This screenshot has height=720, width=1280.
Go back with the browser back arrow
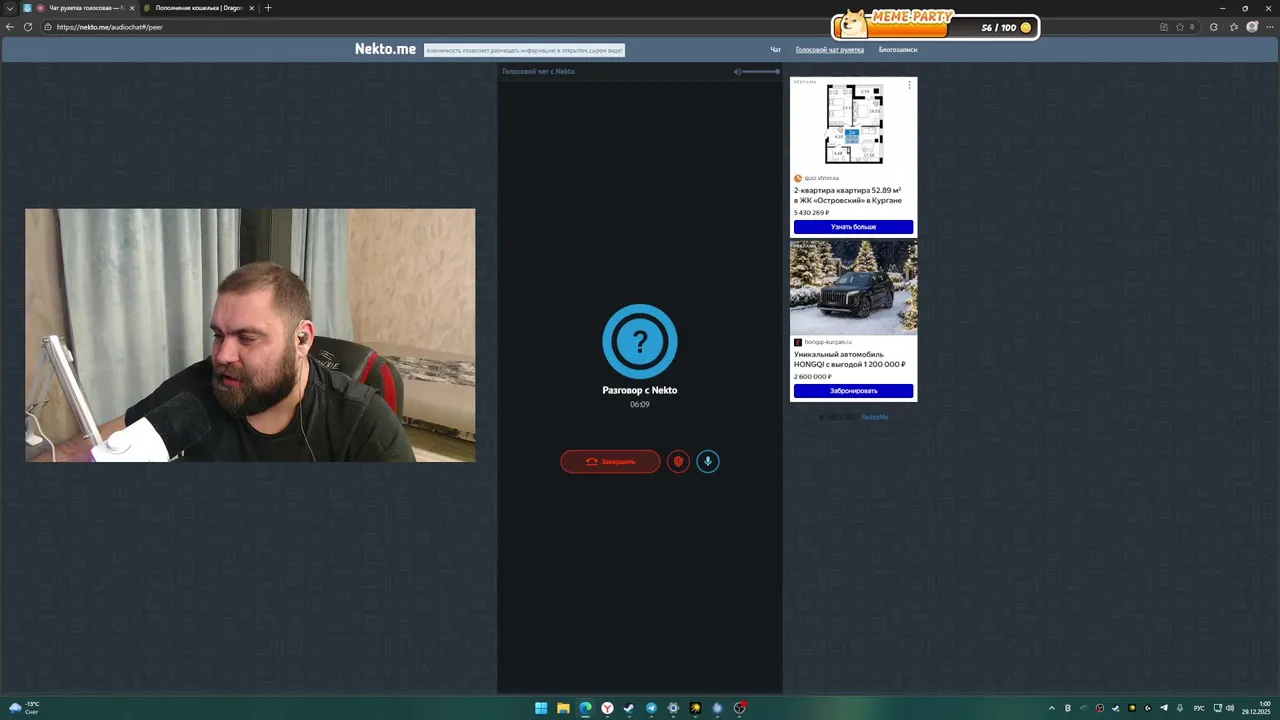click(10, 27)
